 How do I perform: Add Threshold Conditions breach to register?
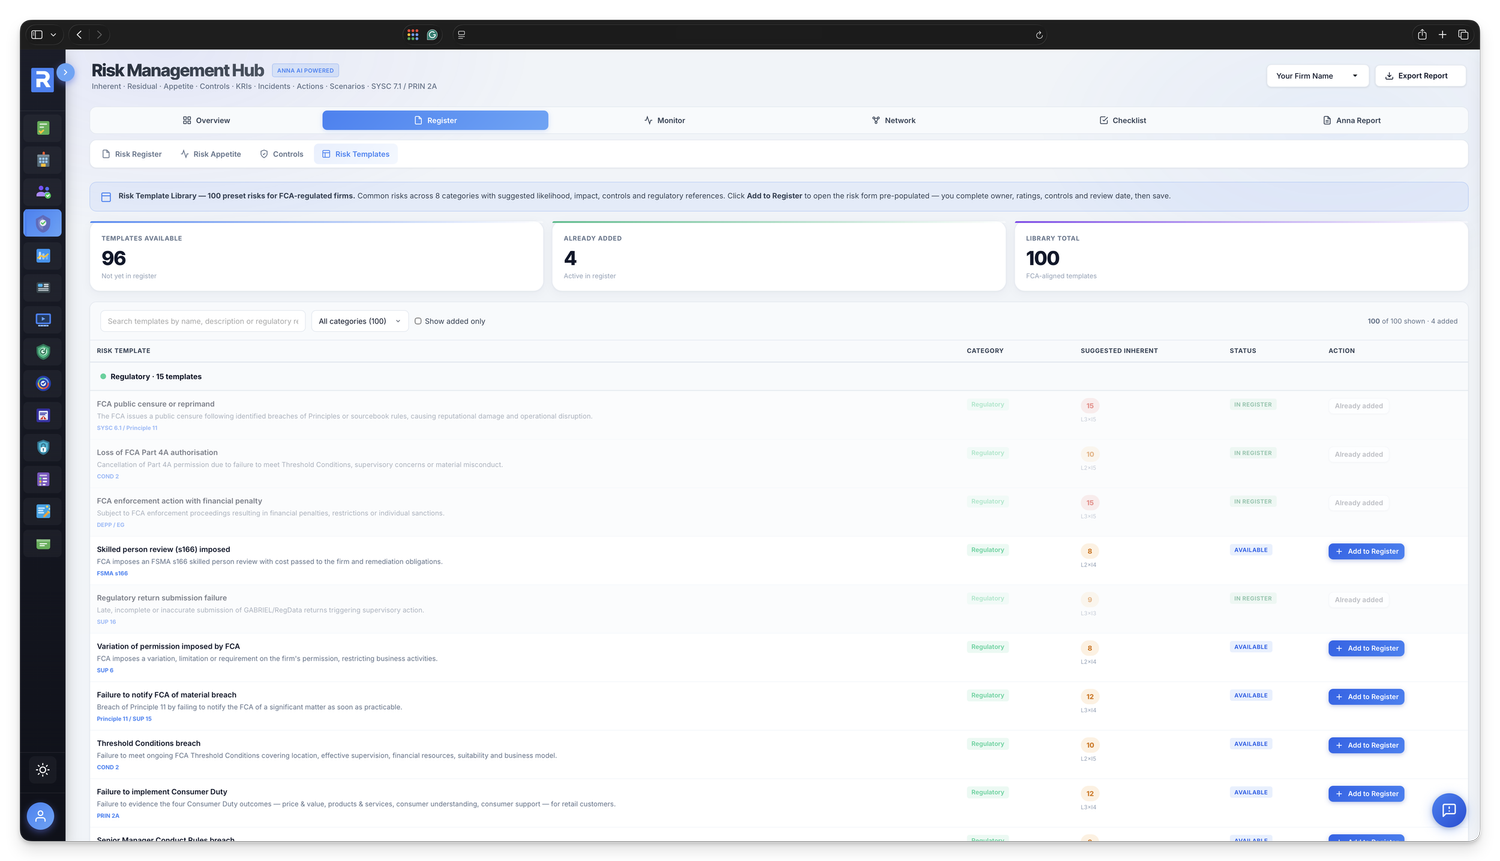pyautogui.click(x=1366, y=745)
